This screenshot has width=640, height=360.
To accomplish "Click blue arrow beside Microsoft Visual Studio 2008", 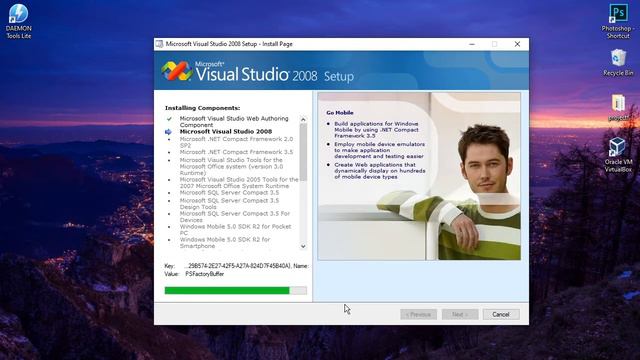I will (x=168, y=132).
